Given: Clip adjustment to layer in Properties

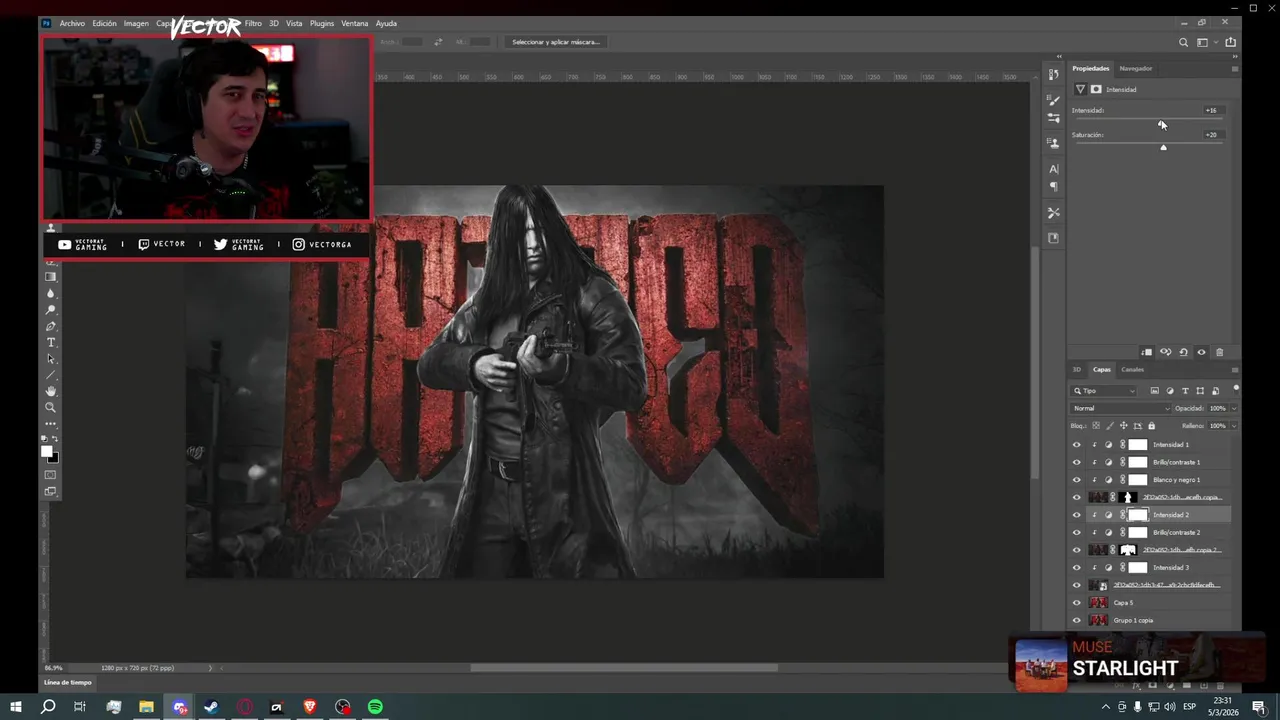Looking at the screenshot, I should 1147,352.
